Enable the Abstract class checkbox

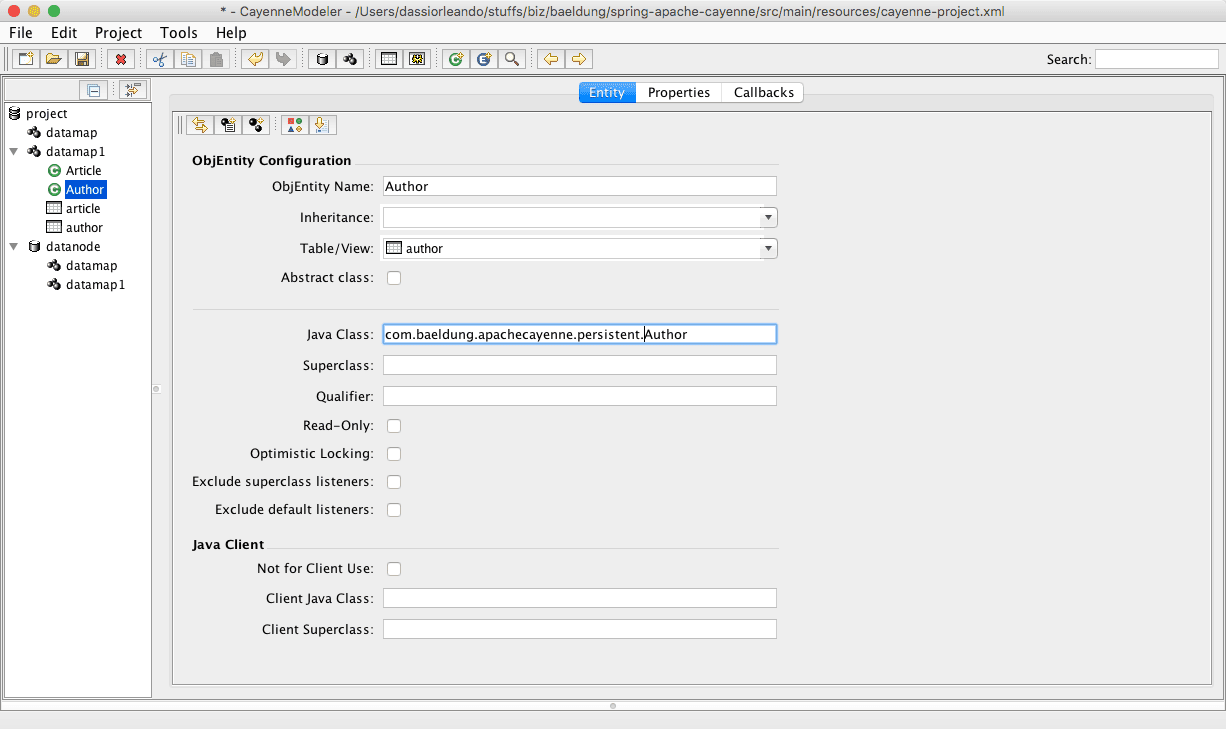(x=394, y=278)
